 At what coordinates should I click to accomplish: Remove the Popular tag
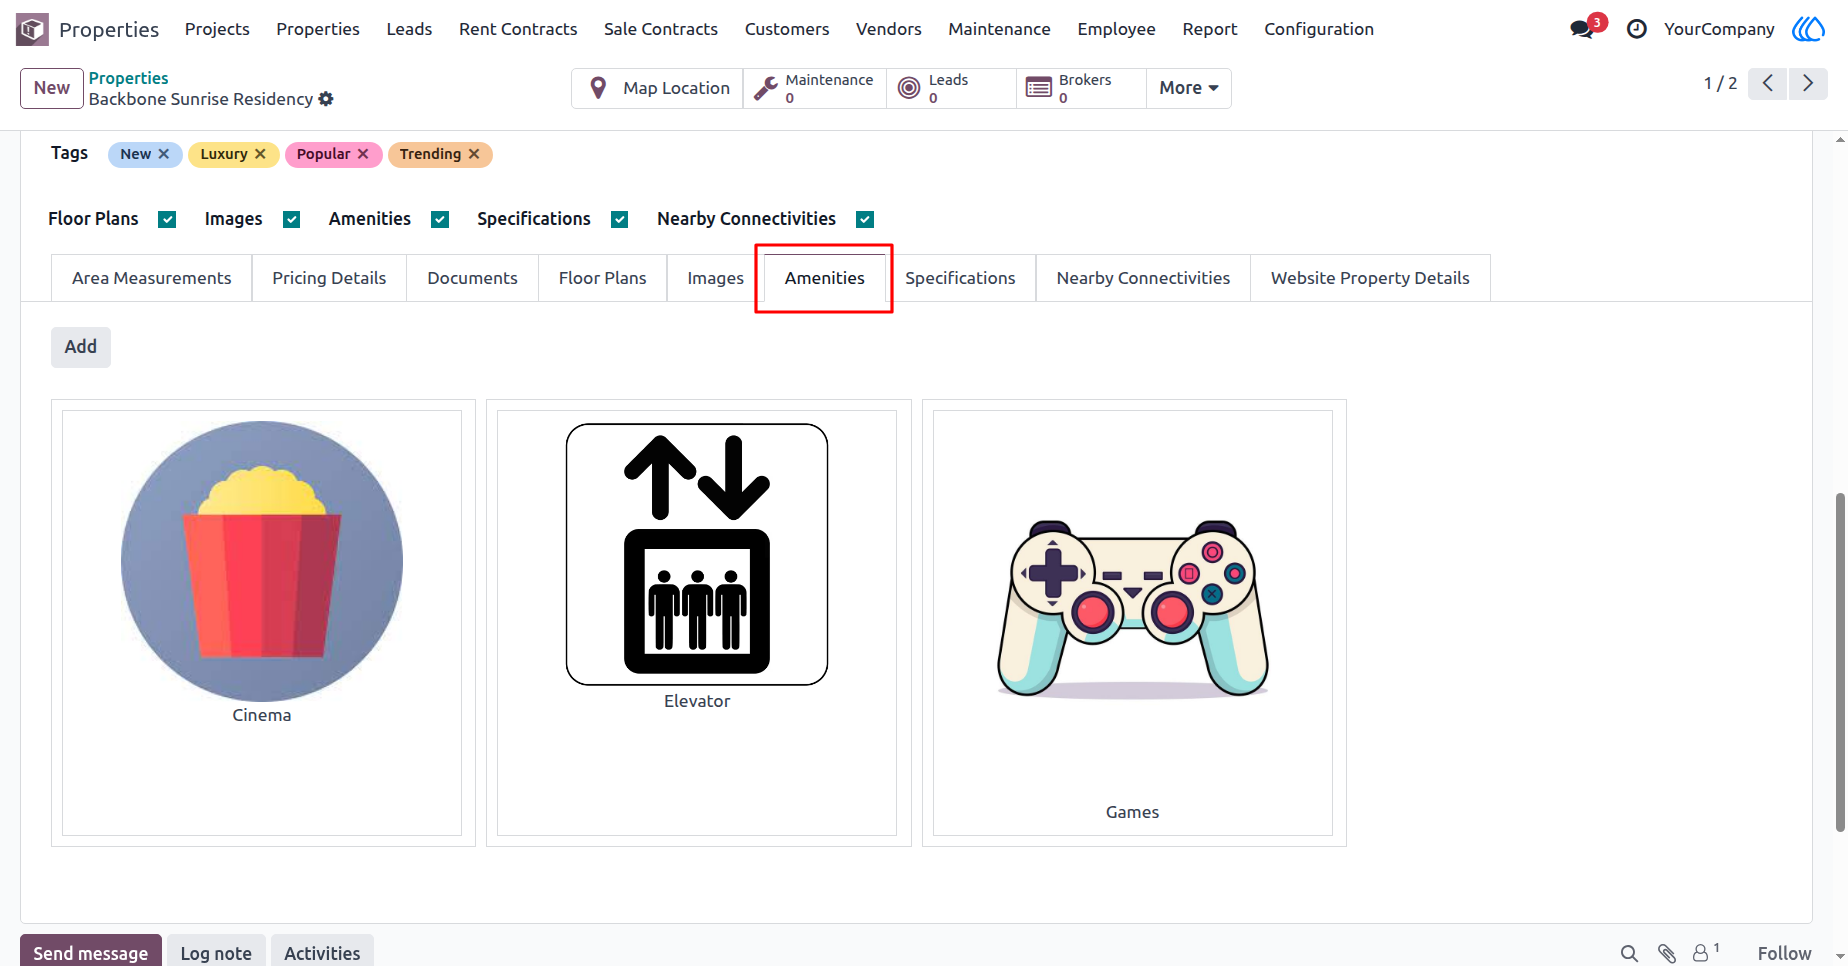[x=363, y=154]
